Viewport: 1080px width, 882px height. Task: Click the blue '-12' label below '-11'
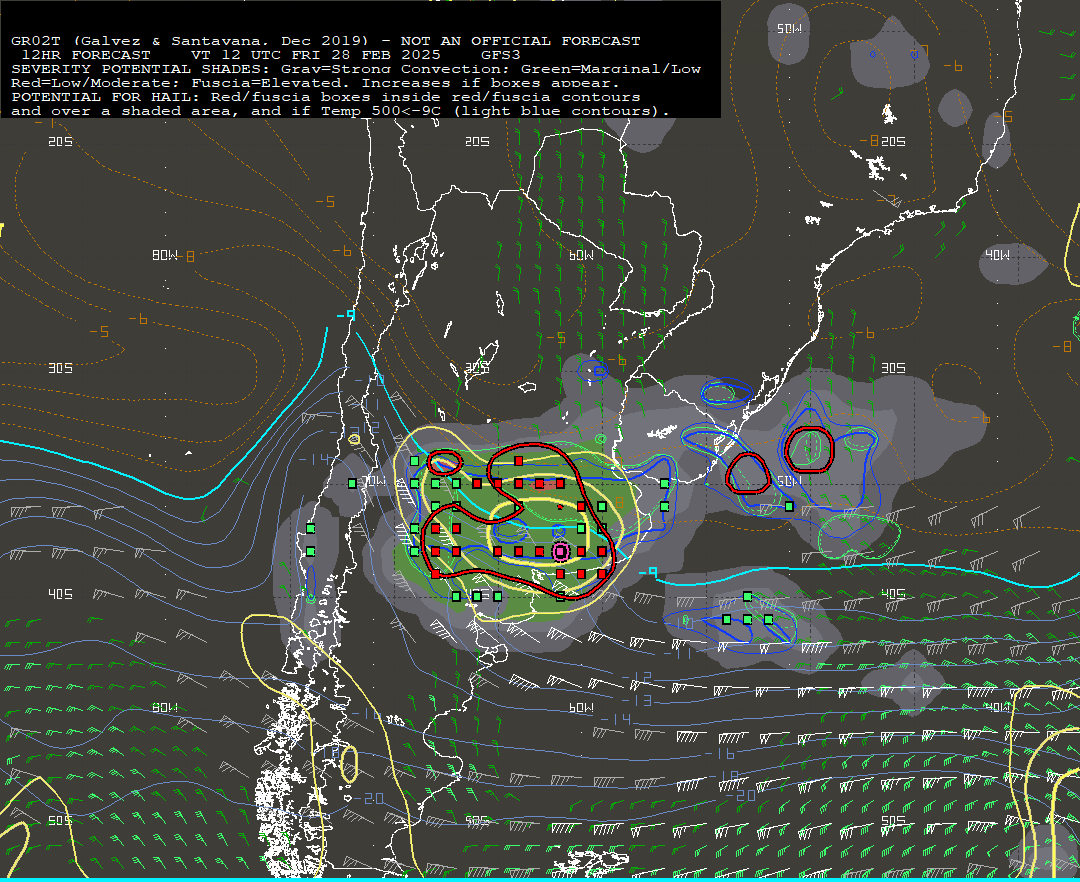coord(636,678)
